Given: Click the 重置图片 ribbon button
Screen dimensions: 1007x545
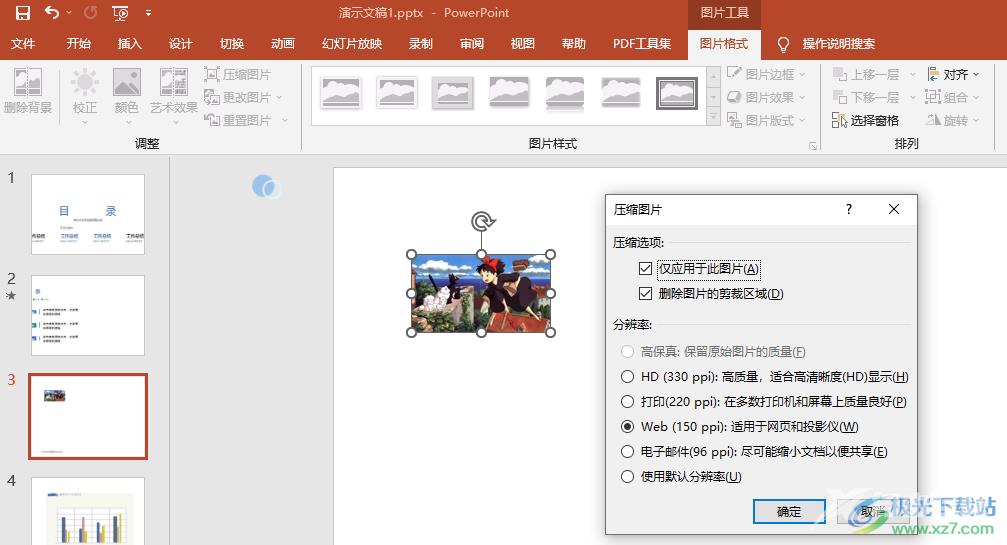Looking at the screenshot, I should click(238, 120).
